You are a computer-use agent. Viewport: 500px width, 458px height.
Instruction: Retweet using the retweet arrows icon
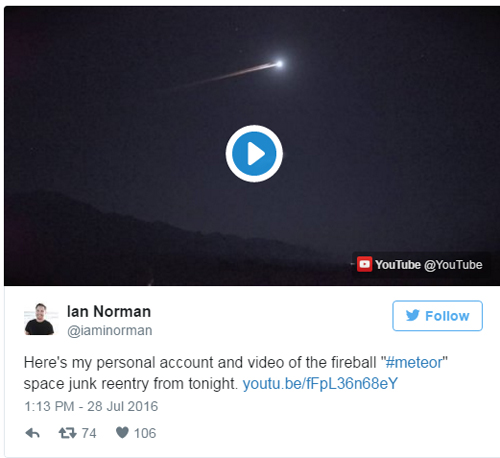[68, 433]
